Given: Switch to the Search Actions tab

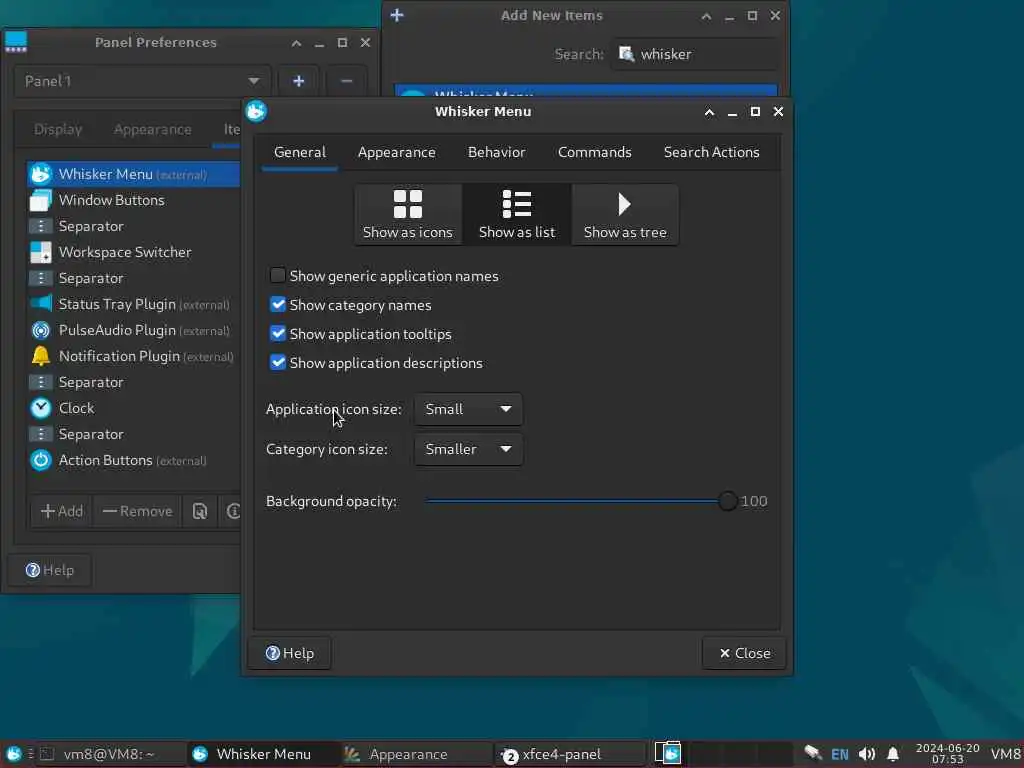Looking at the screenshot, I should tap(711, 152).
